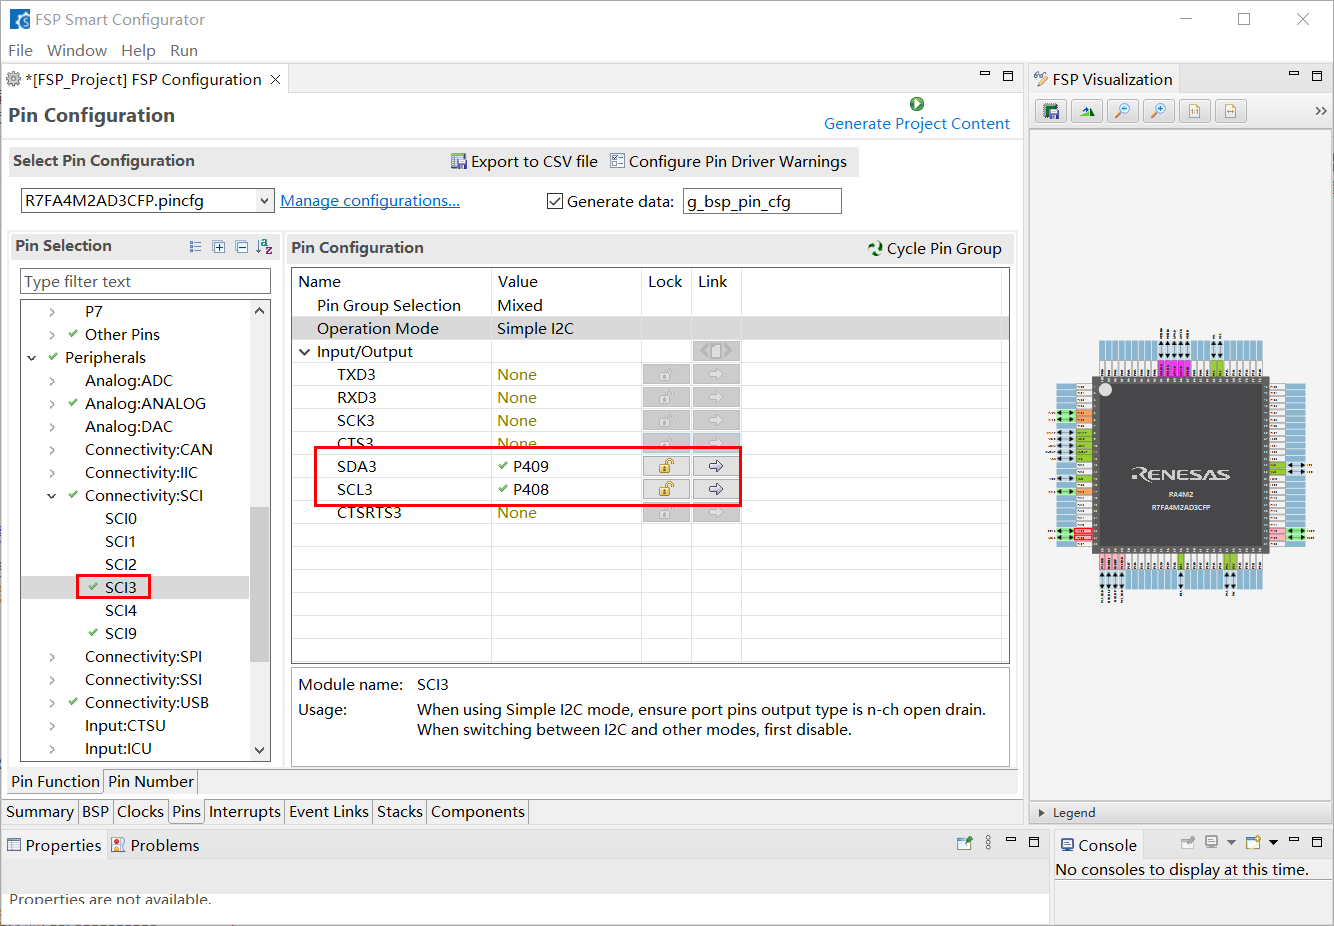Click Manage configurations link
This screenshot has height=926, width=1334.
click(370, 201)
